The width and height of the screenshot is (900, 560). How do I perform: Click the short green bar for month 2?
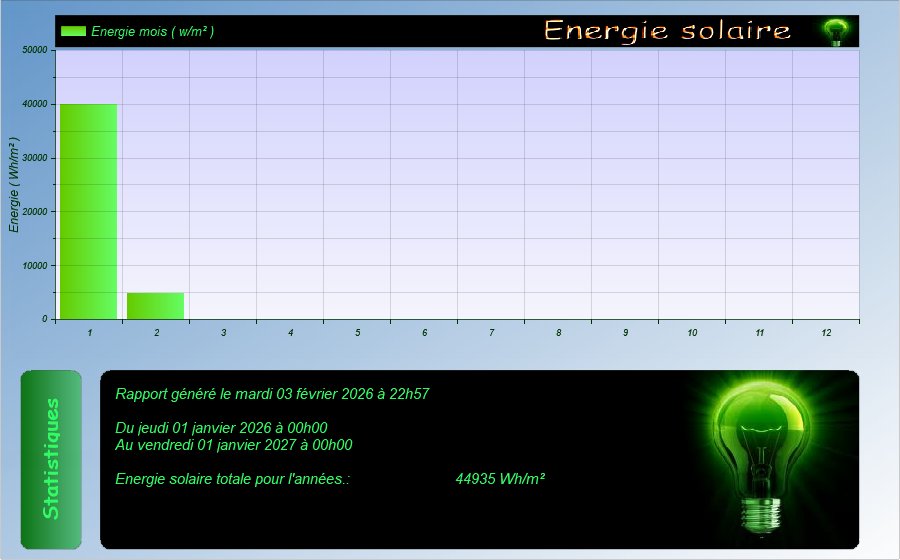(x=155, y=306)
